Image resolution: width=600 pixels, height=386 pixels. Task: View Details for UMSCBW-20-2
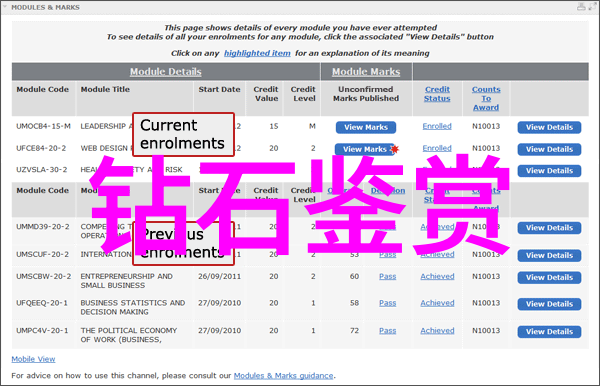click(549, 277)
